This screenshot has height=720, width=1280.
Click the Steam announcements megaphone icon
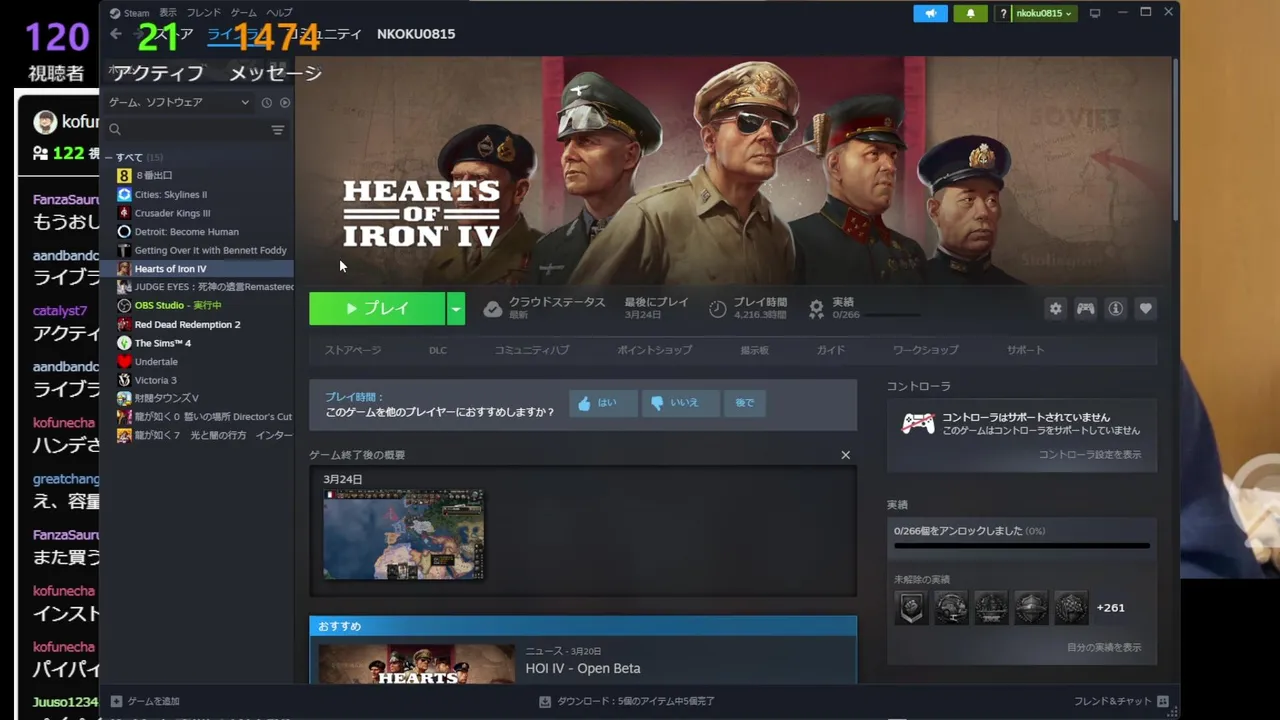pos(930,13)
